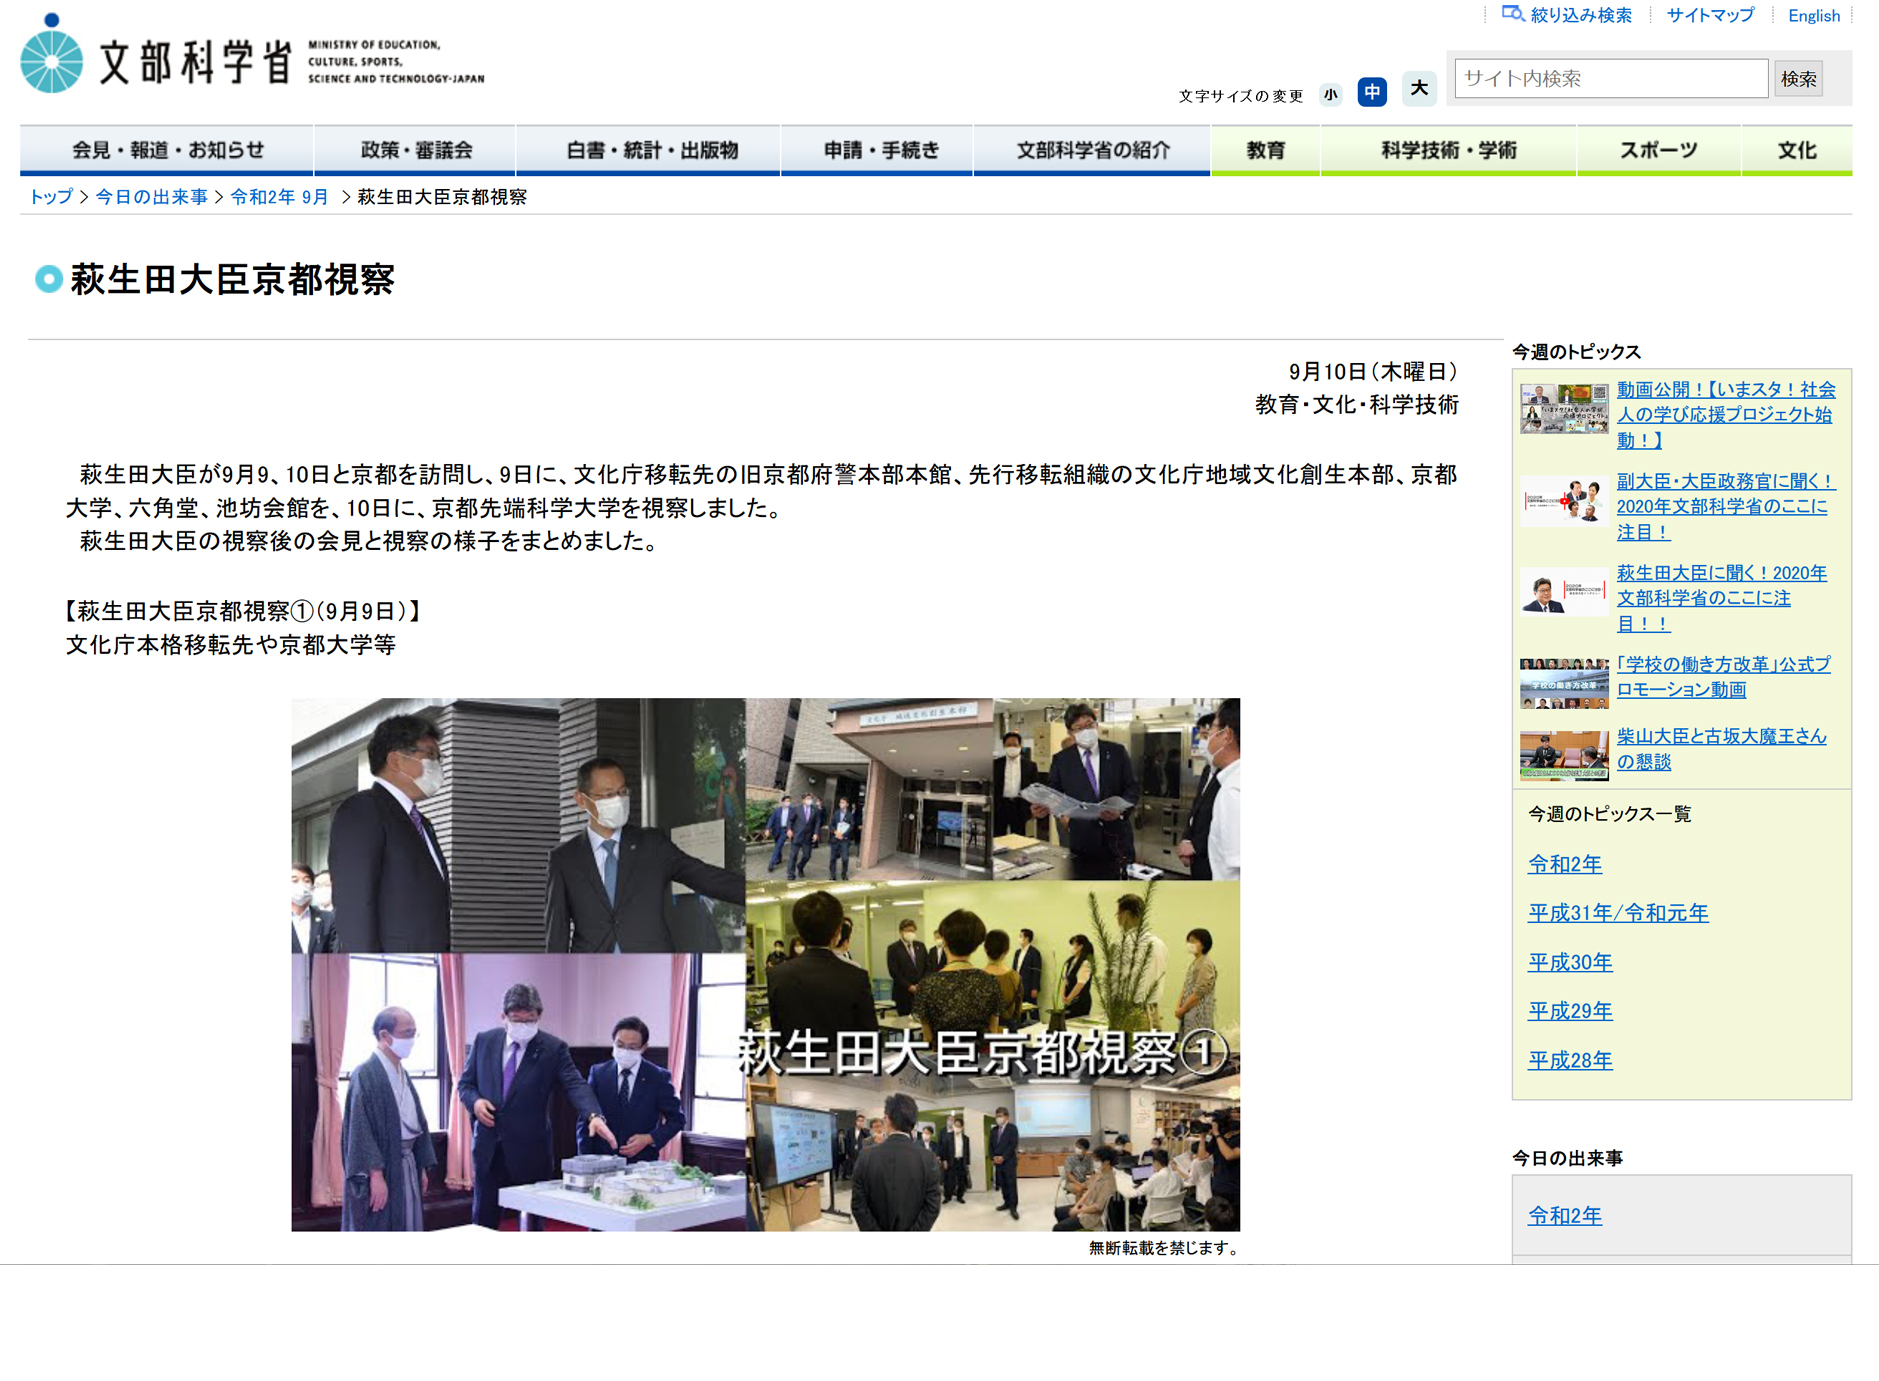Go to 今日の出来事 in the breadcrumb
This screenshot has width=1879, height=1381.
pos(151,197)
